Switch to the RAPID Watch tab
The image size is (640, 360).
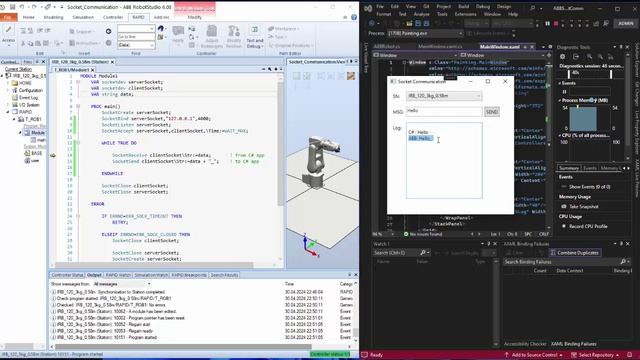pos(118,275)
